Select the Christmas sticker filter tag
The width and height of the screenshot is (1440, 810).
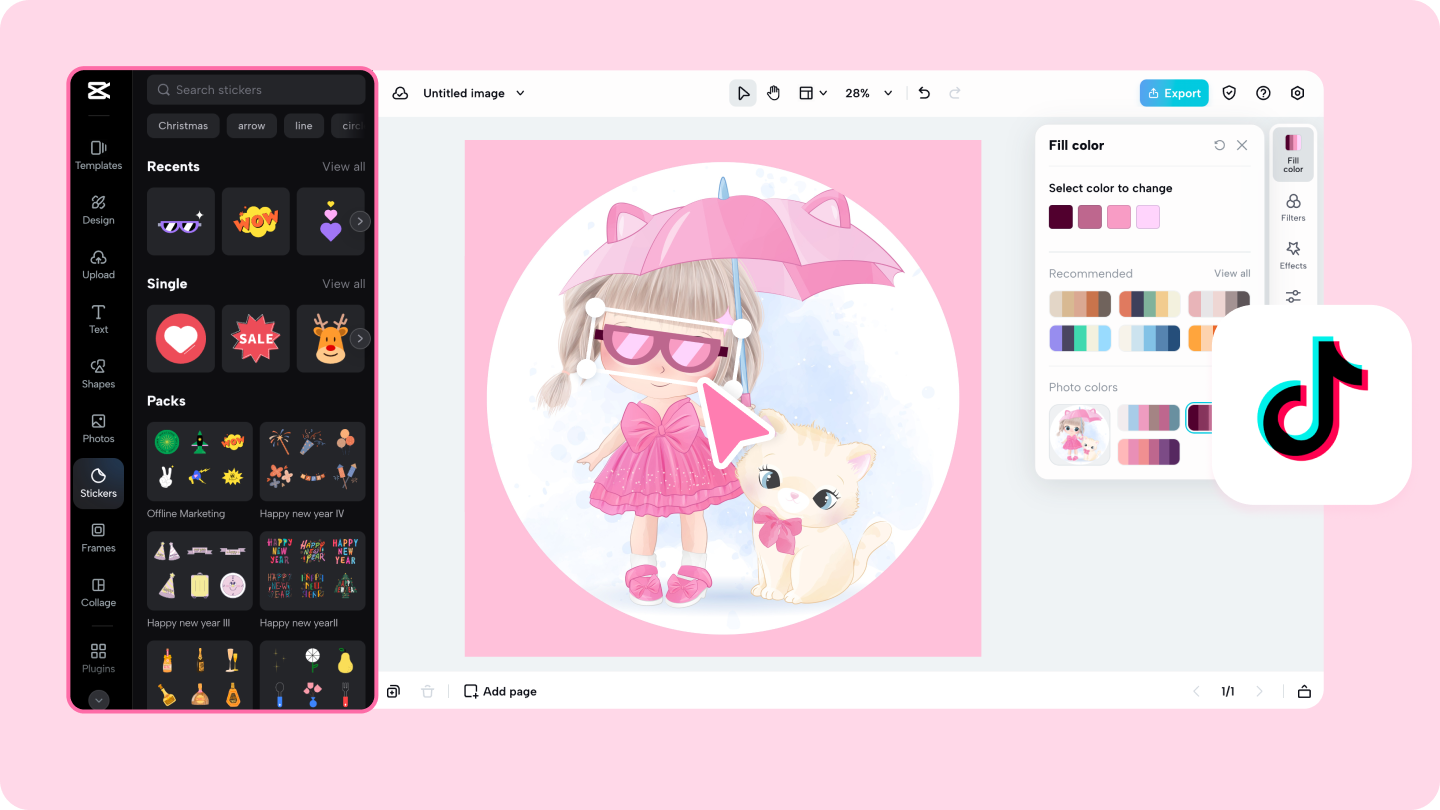pos(183,125)
